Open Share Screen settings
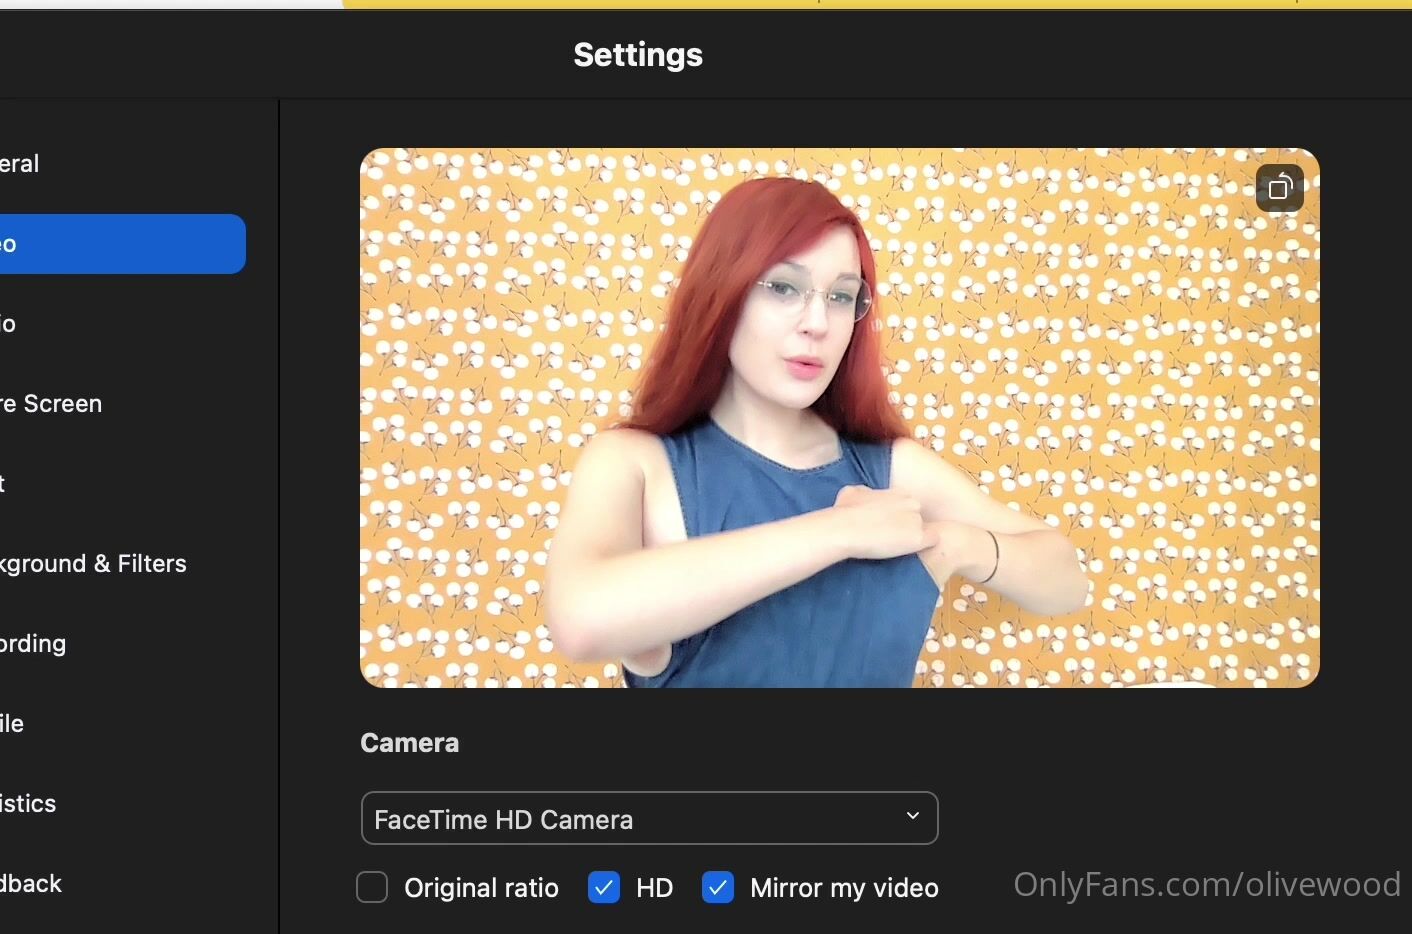The height and width of the screenshot is (934, 1412). (x=52, y=404)
